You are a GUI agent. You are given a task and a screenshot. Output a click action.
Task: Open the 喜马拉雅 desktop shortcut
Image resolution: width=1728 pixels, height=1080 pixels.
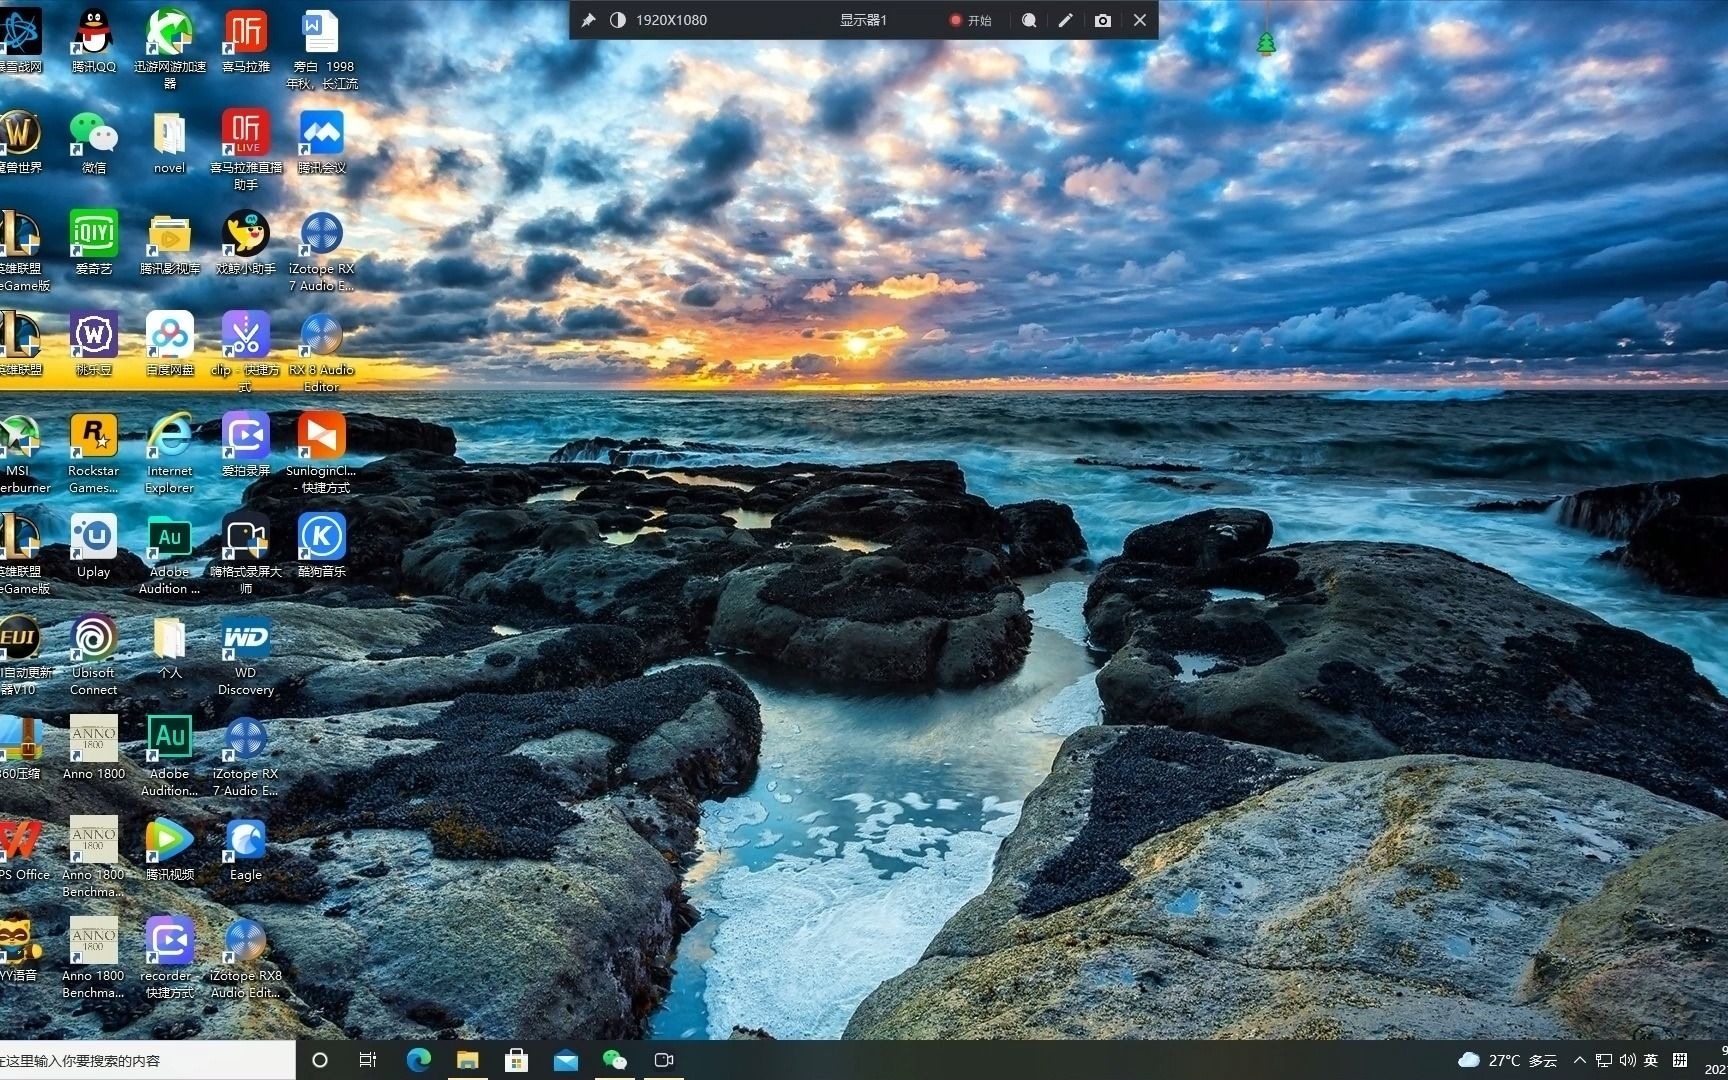coord(246,40)
